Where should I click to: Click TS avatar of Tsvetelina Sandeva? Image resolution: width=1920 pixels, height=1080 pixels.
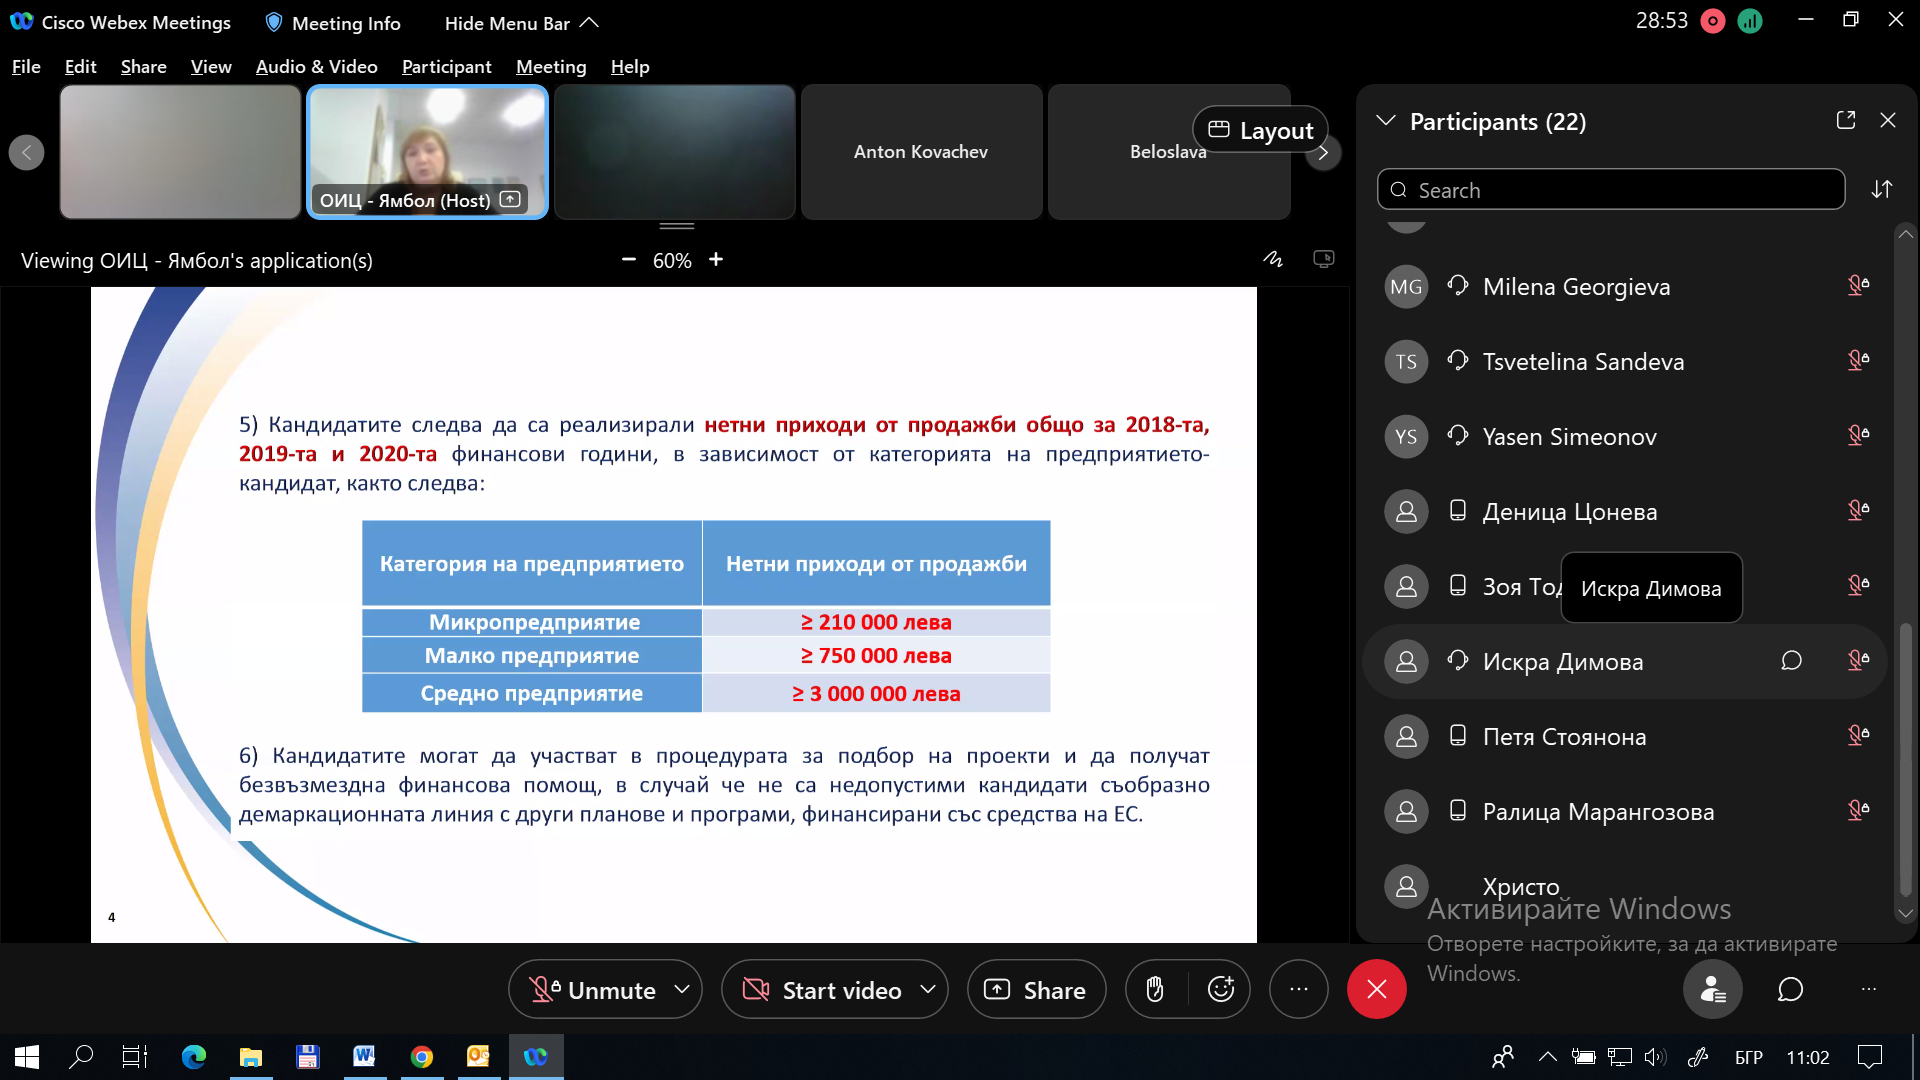point(1406,361)
